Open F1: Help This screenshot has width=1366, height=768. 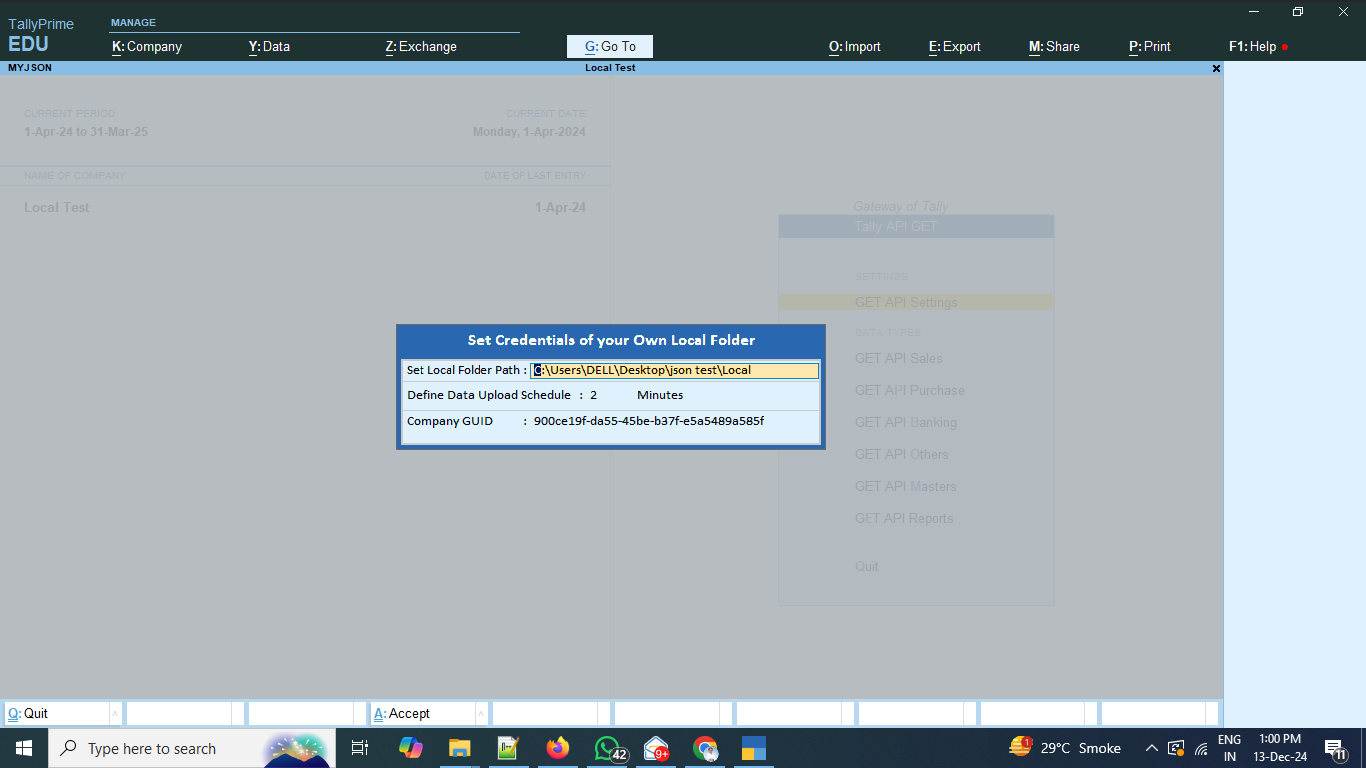tap(1253, 46)
